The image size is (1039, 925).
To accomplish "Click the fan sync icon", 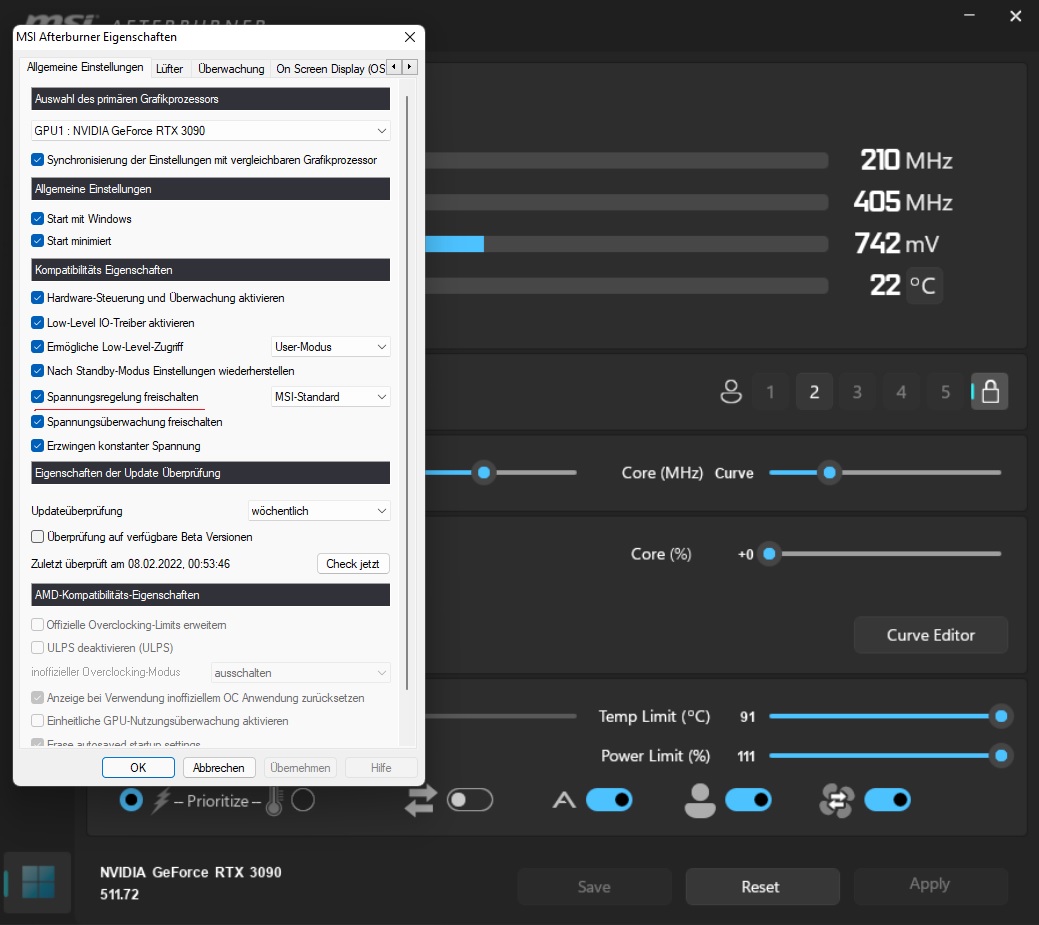I will (x=836, y=800).
